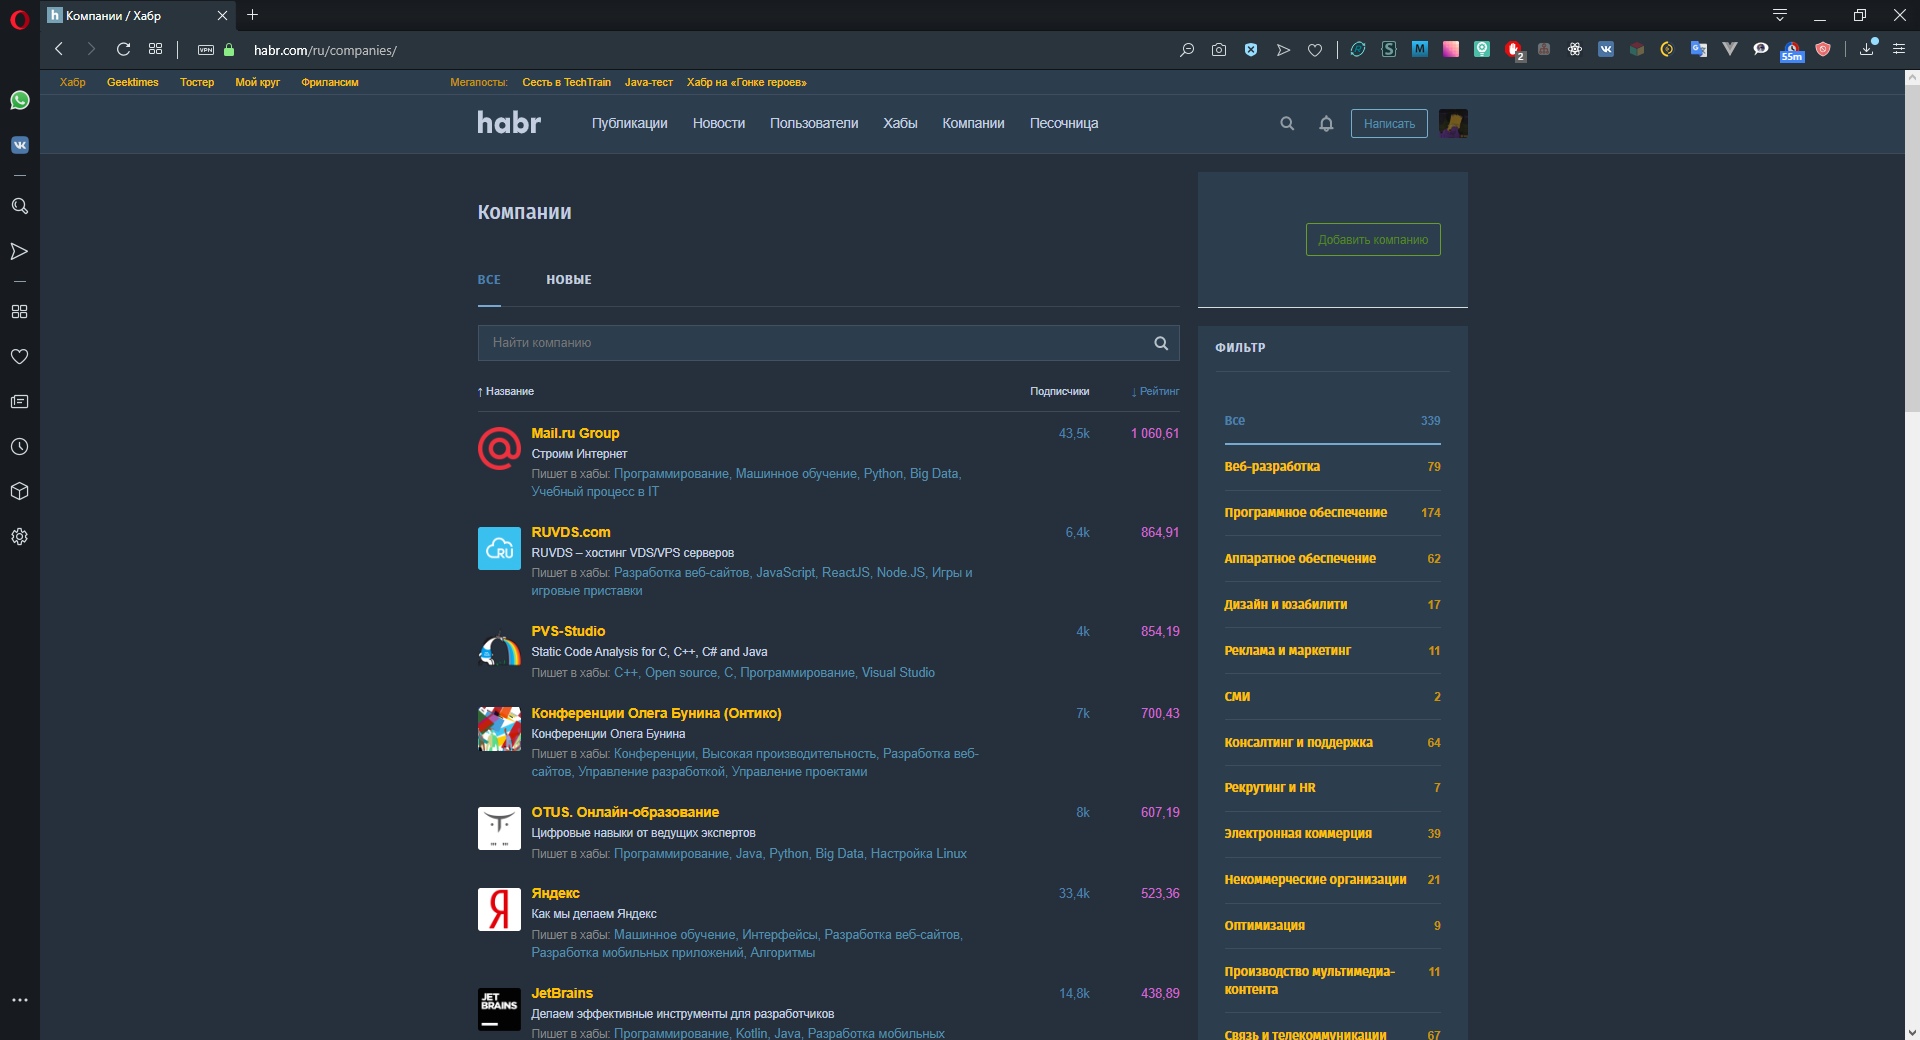Open the Пользователи menu item

[814, 123]
